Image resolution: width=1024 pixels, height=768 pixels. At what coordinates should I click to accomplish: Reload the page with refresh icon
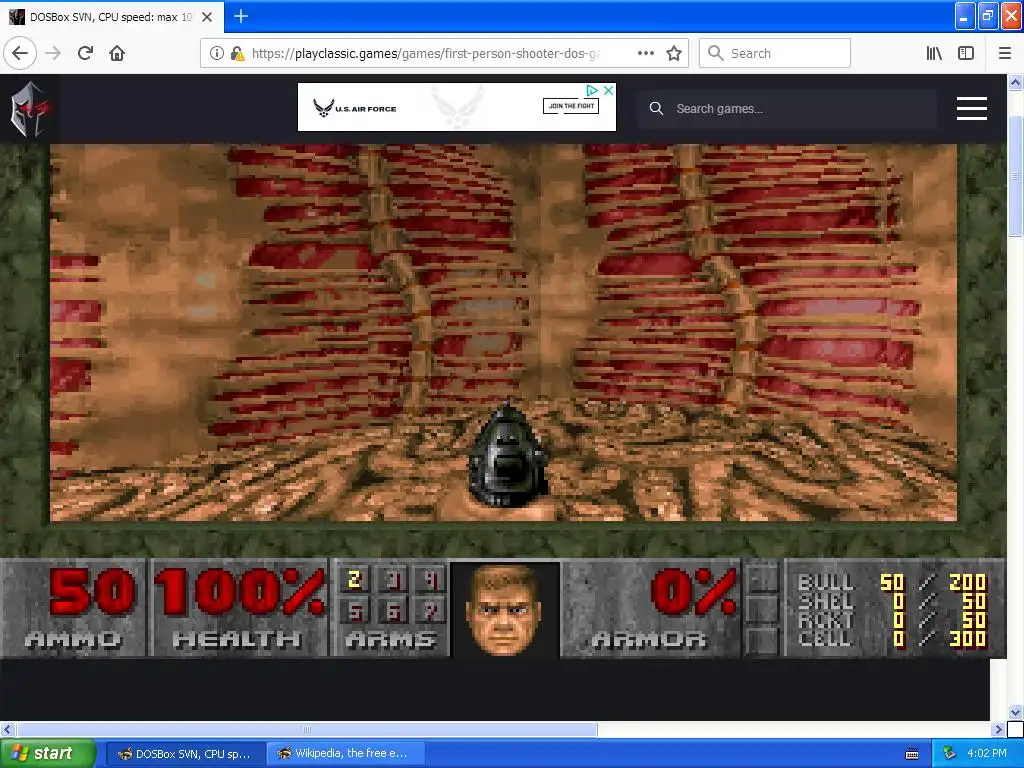point(86,54)
